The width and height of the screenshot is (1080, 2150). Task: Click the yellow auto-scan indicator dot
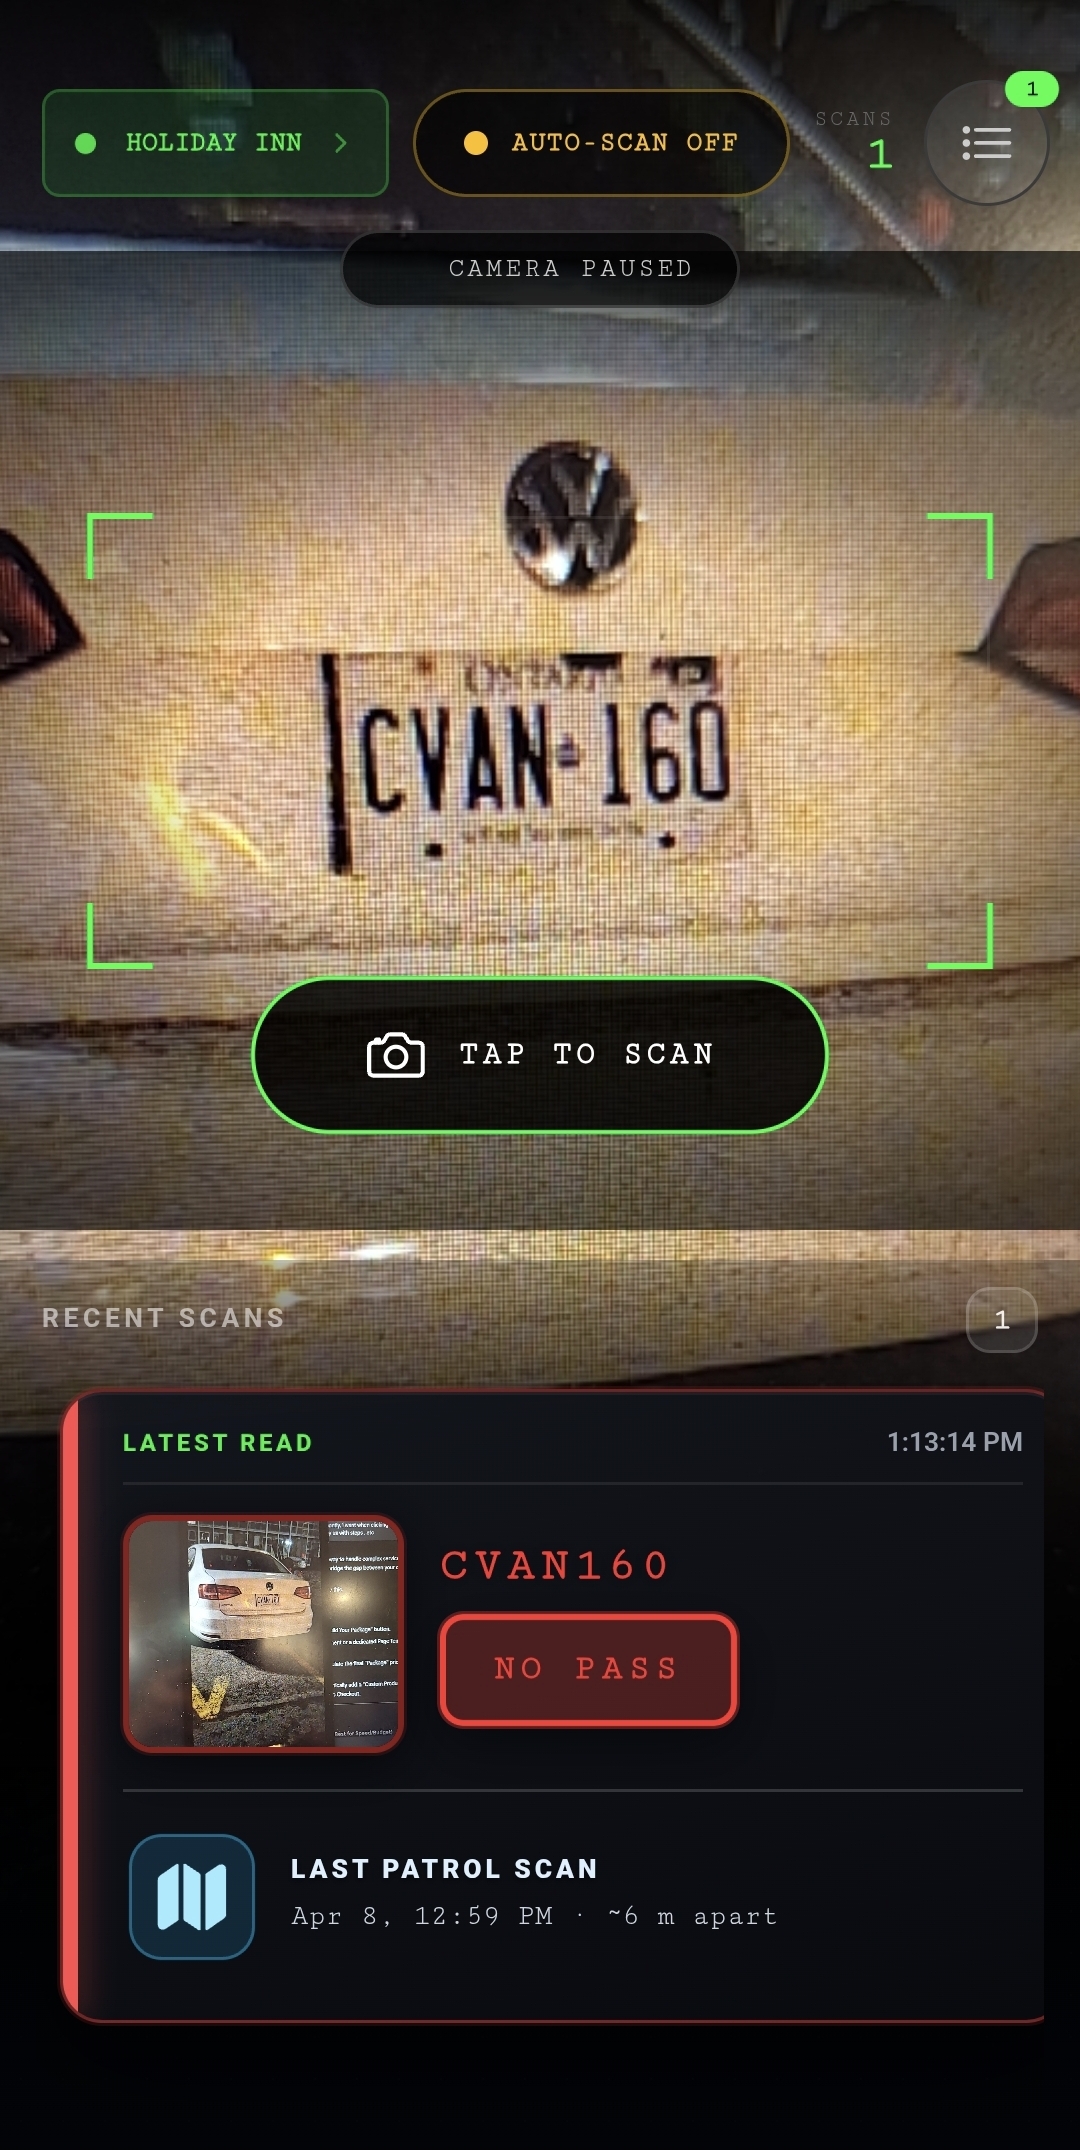pos(476,143)
